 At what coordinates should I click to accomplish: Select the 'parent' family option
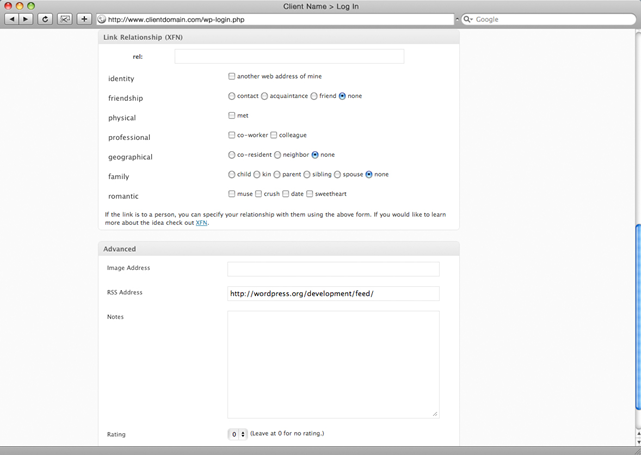click(x=277, y=174)
